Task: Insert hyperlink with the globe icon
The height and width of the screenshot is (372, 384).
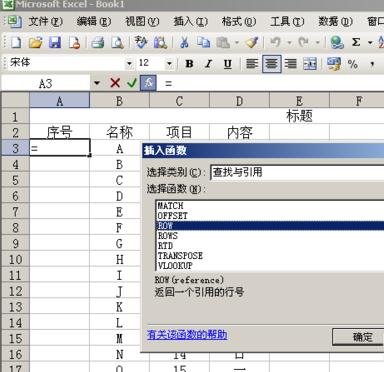Action: coord(337,43)
